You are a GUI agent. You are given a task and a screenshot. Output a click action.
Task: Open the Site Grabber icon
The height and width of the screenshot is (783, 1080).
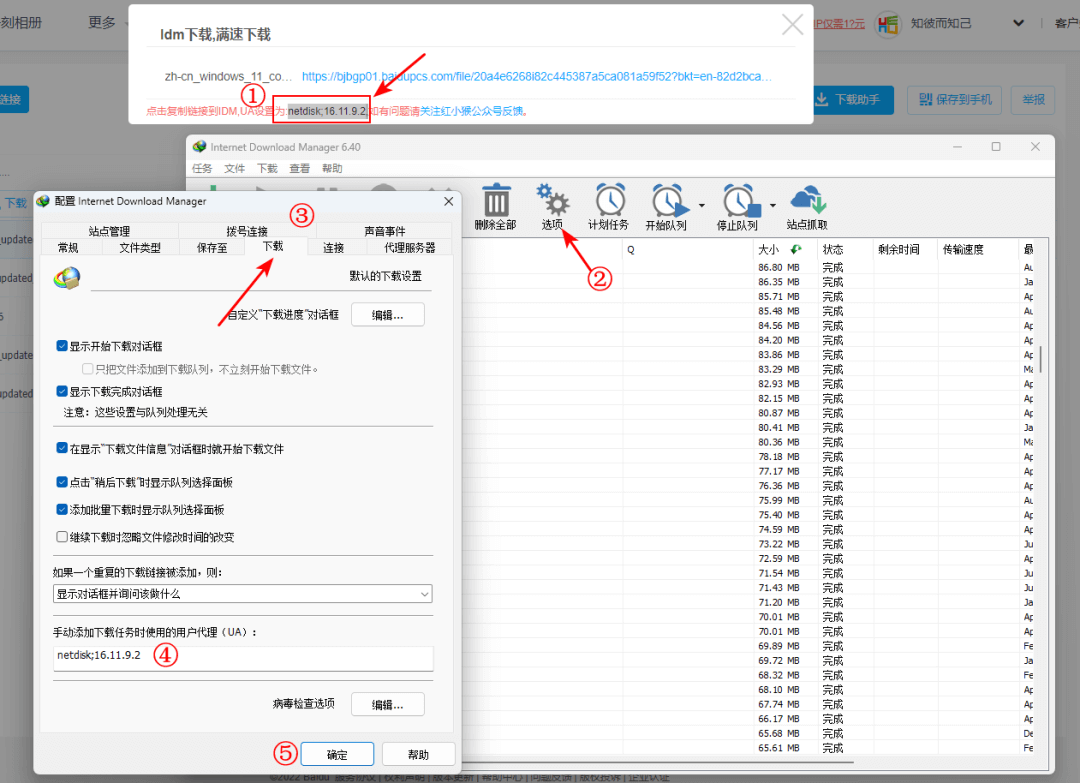click(807, 200)
